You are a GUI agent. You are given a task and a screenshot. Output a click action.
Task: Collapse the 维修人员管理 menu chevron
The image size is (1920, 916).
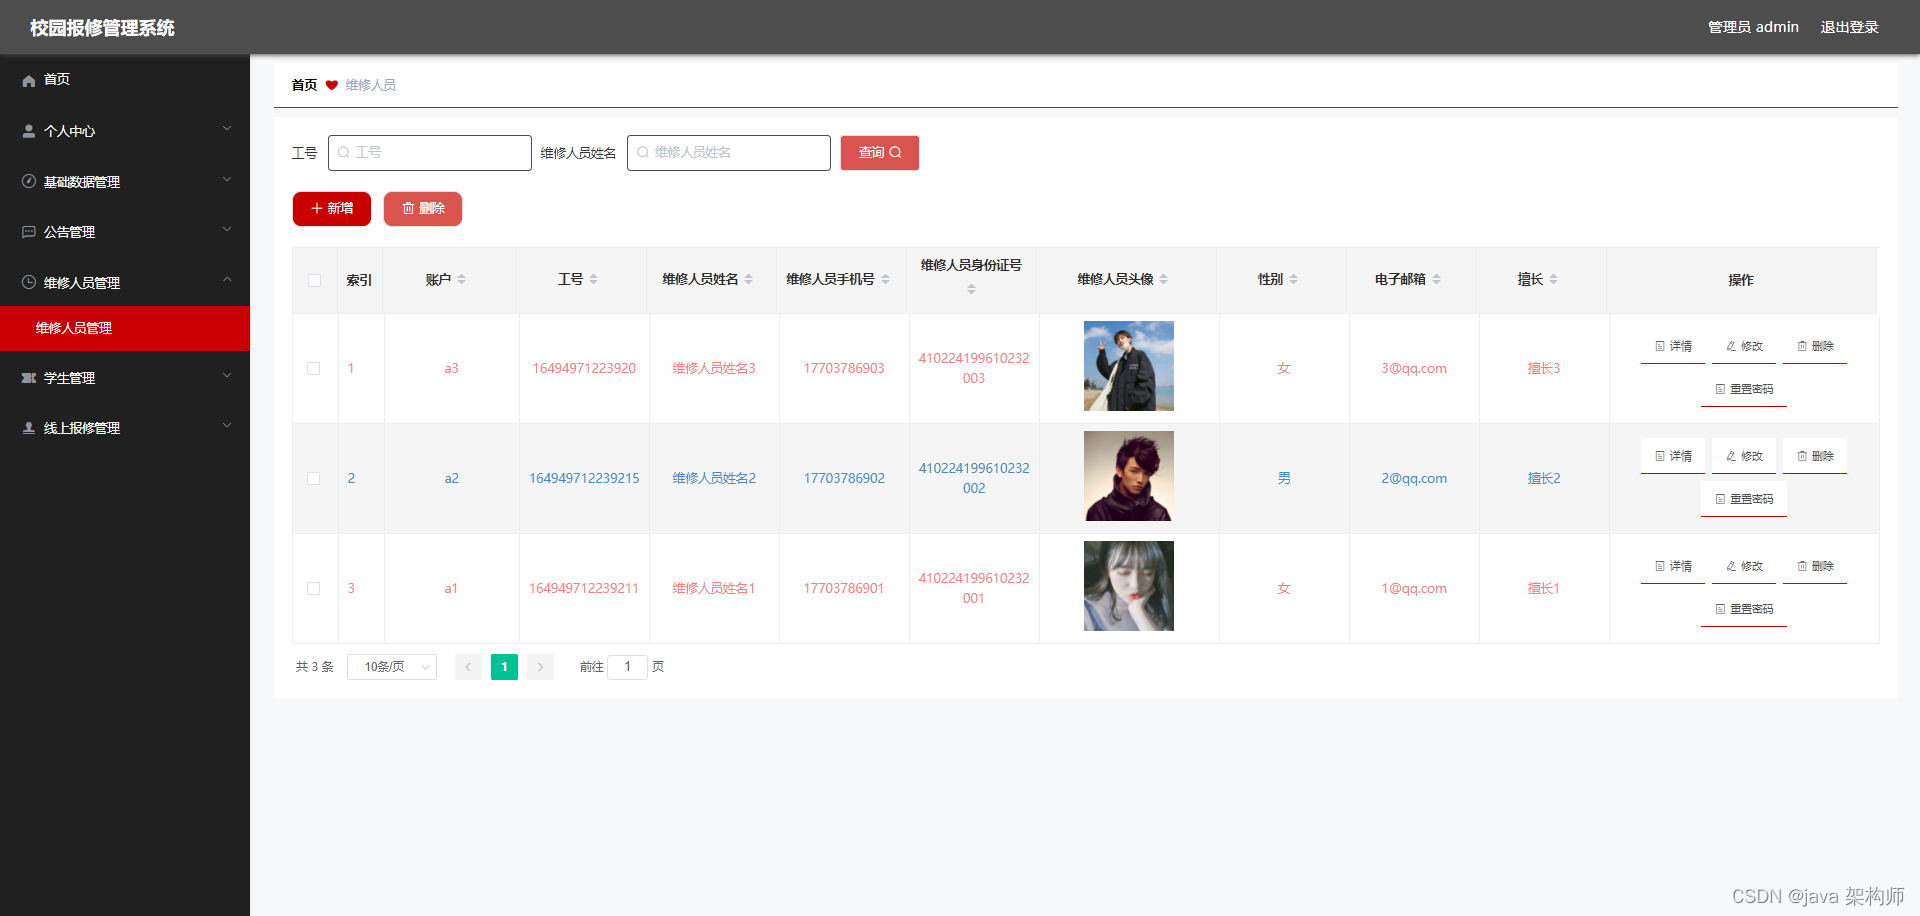tap(227, 280)
